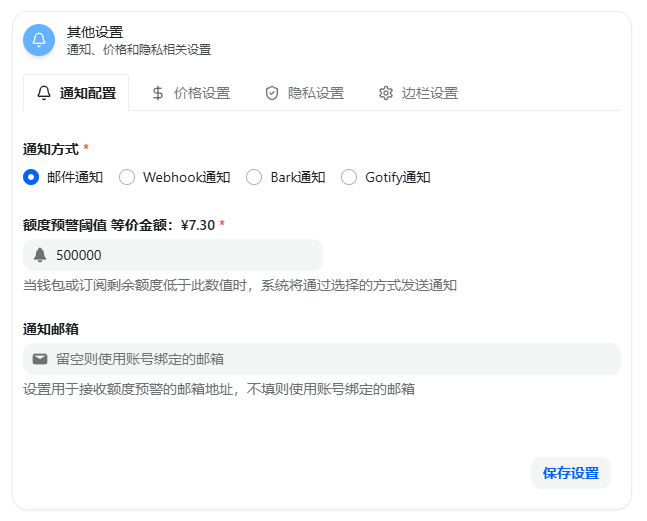Click the hint text below the email field
Screen dimensions: 647x521
[x=219, y=389]
